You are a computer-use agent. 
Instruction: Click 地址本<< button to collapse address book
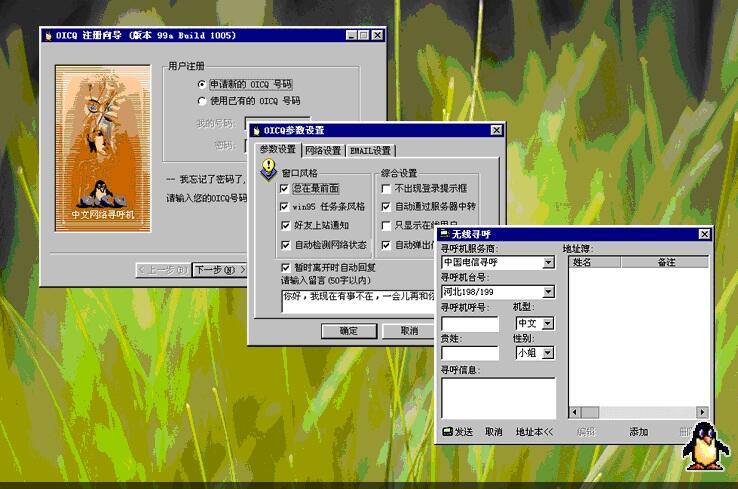click(534, 432)
